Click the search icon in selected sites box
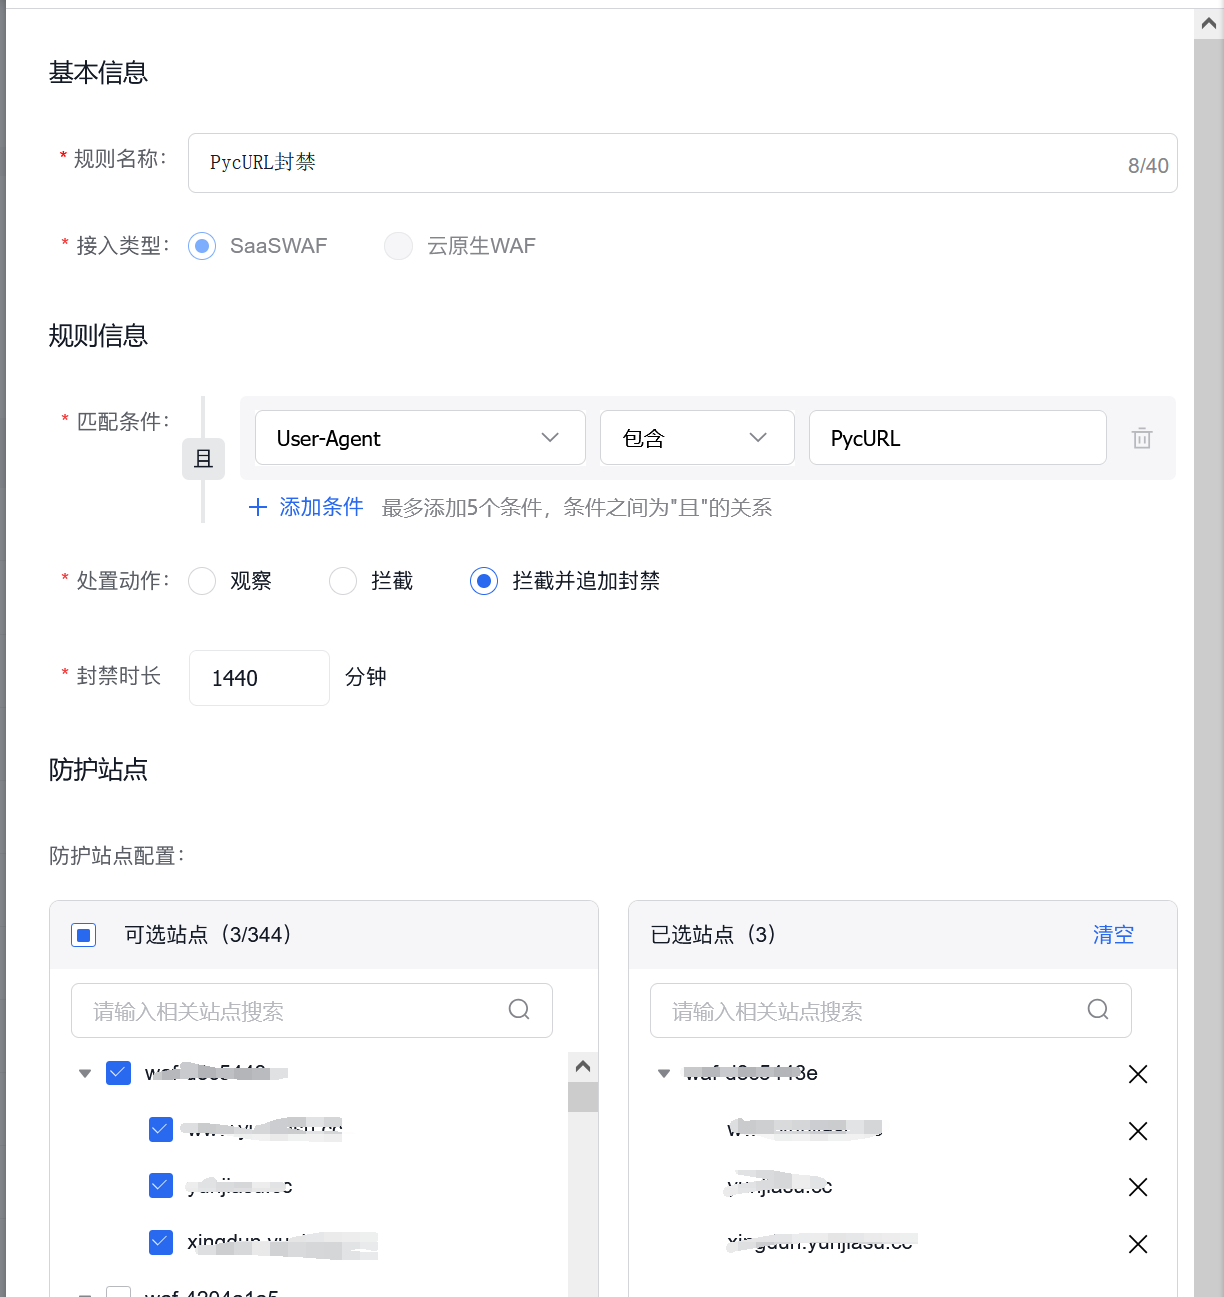Image resolution: width=1224 pixels, height=1297 pixels. (x=1098, y=1010)
